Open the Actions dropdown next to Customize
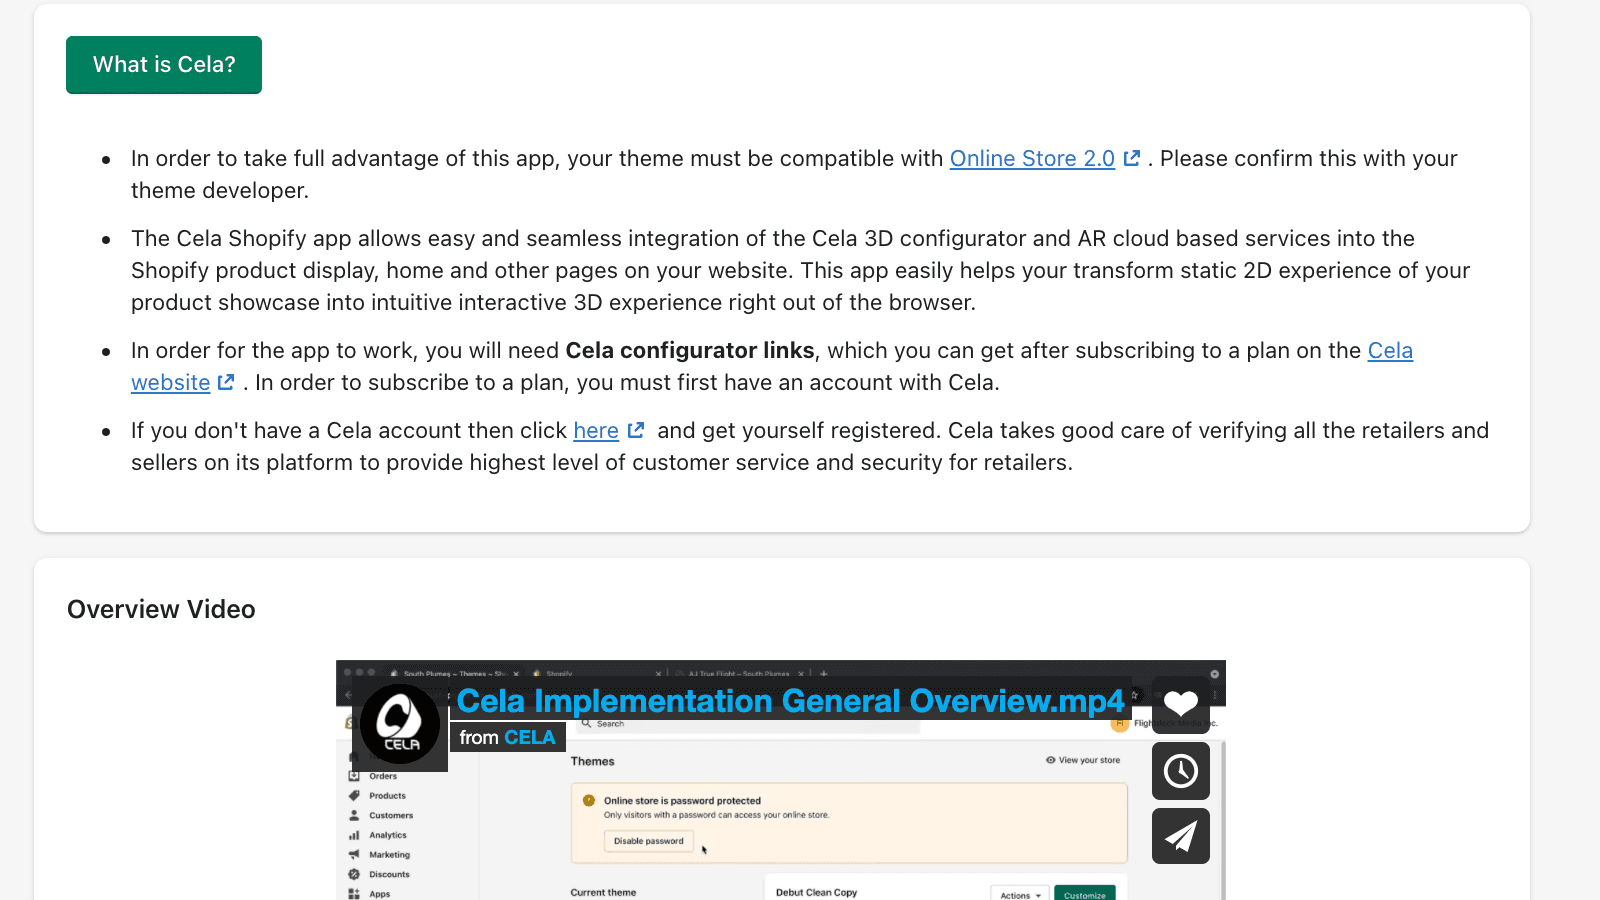The height and width of the screenshot is (900, 1600). pos(1018,893)
